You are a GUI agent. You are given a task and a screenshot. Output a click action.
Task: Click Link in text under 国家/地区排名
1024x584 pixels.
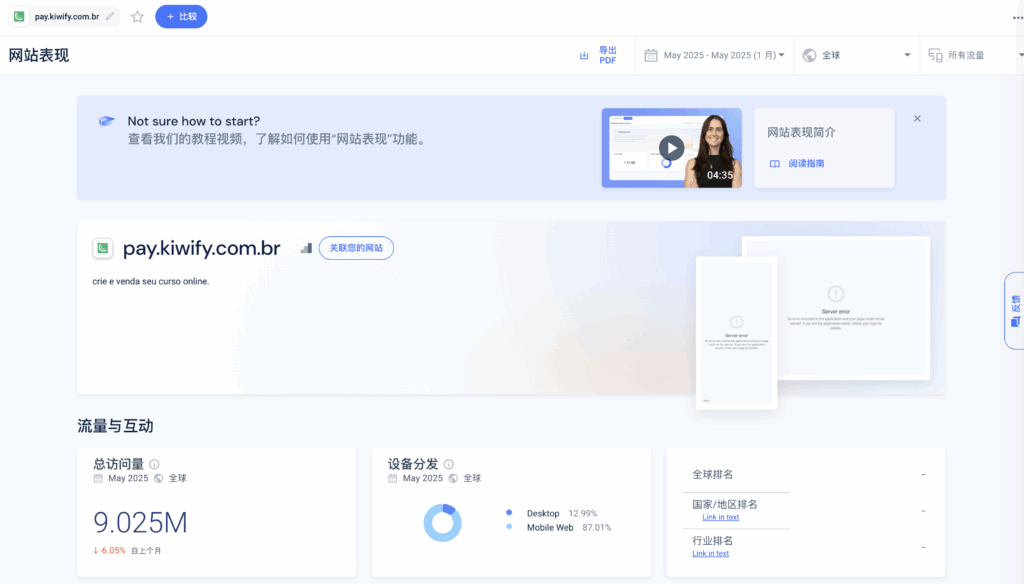(720, 517)
